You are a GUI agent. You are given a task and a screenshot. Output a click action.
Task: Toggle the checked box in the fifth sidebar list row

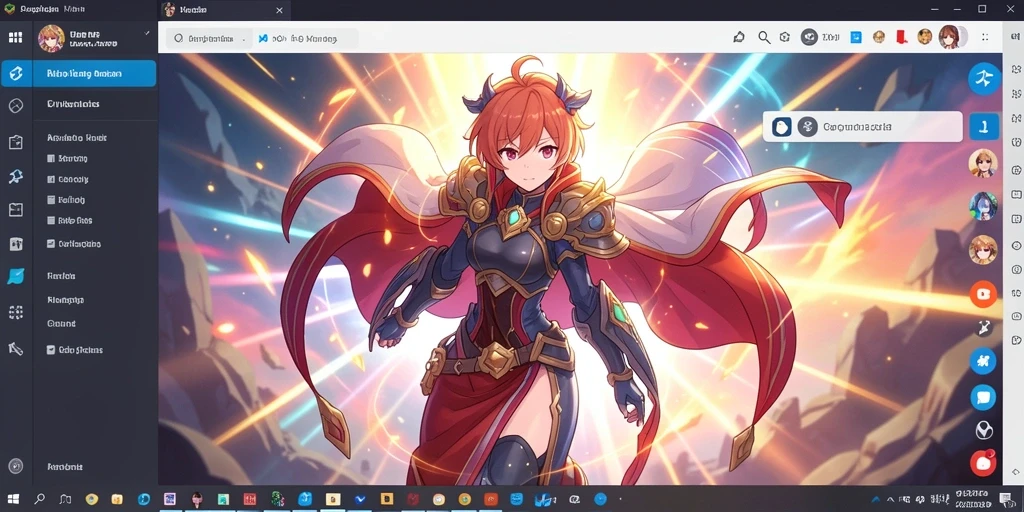pyautogui.click(x=51, y=244)
